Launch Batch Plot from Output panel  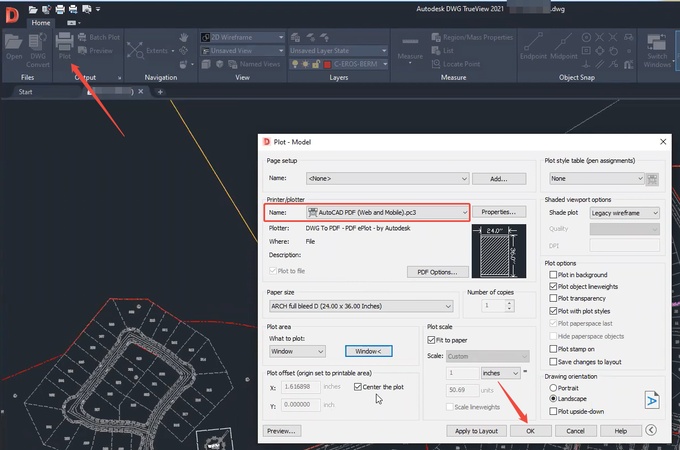(x=99, y=37)
